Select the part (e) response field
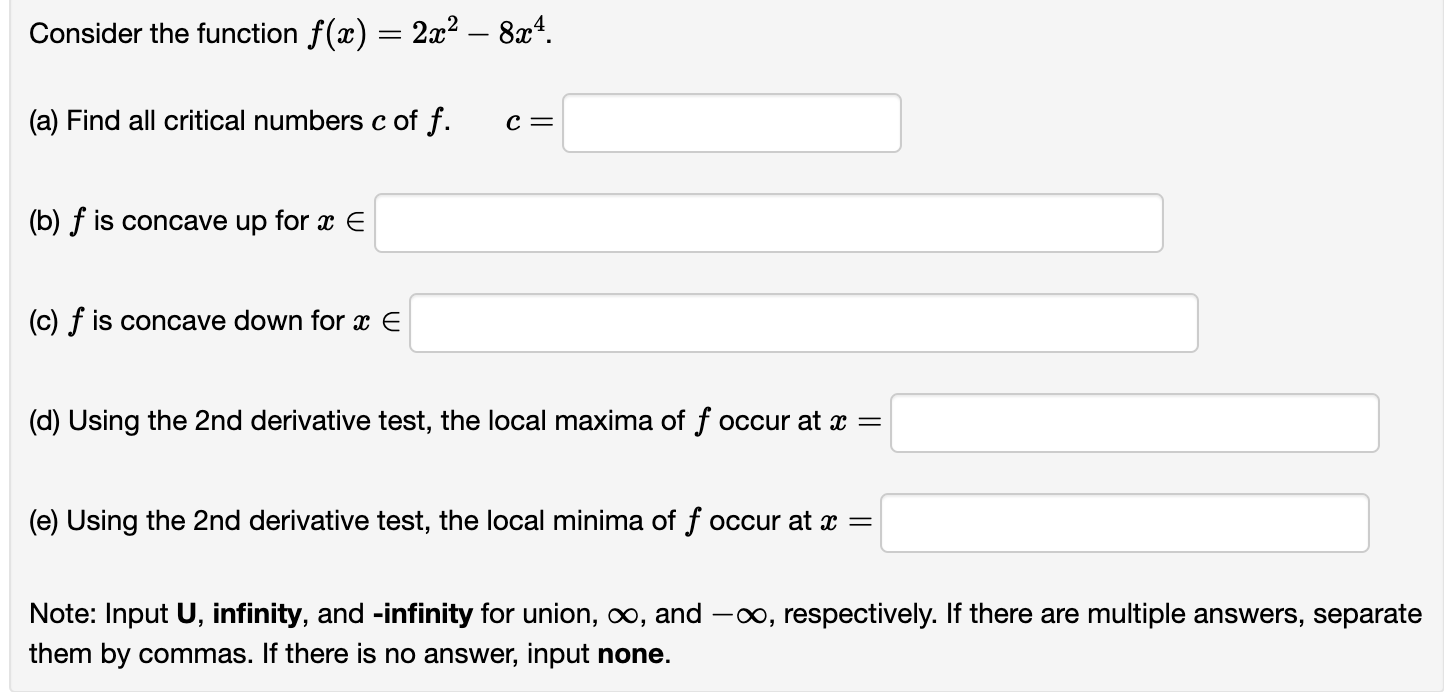The height and width of the screenshot is (692, 1444). tap(1124, 521)
